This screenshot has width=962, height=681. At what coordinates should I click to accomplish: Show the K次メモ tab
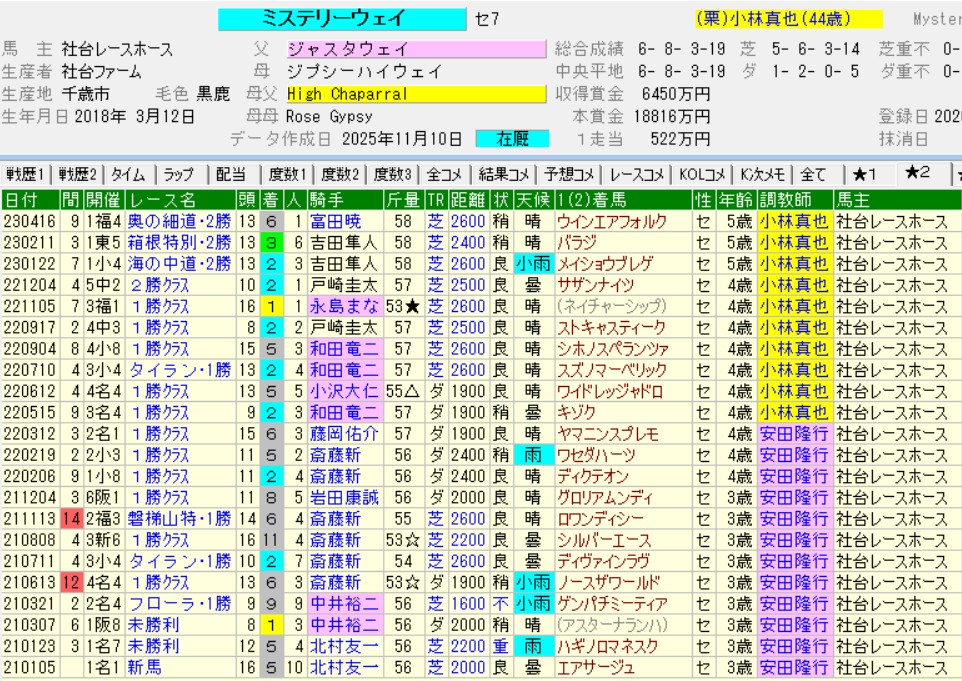click(763, 174)
